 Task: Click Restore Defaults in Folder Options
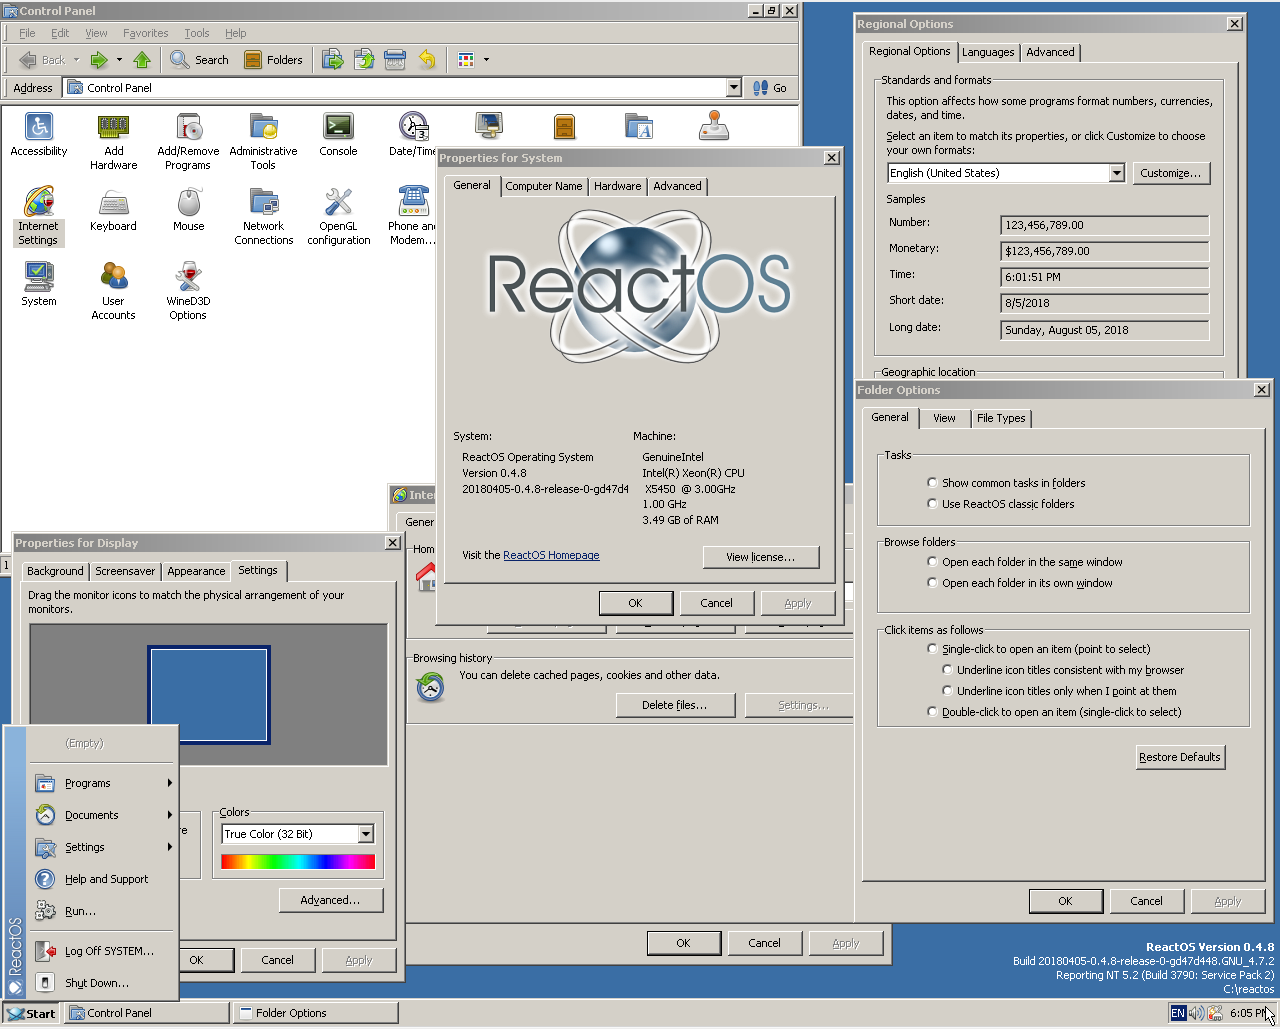tap(1180, 757)
